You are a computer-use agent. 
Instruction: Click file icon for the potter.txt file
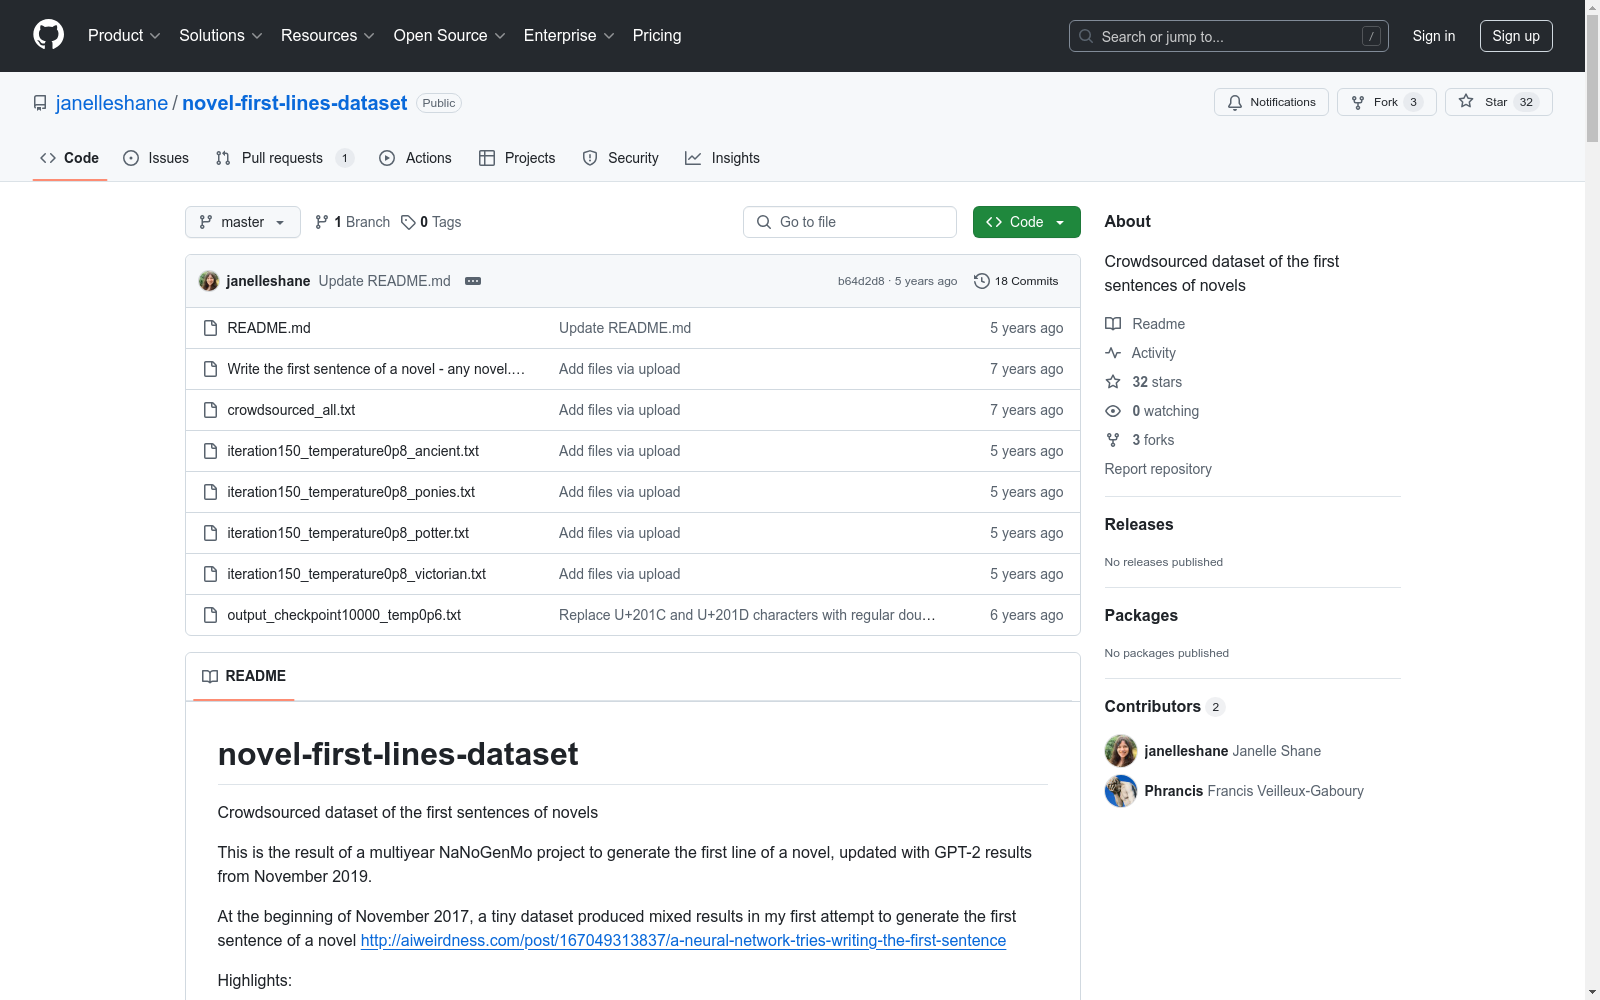click(210, 533)
